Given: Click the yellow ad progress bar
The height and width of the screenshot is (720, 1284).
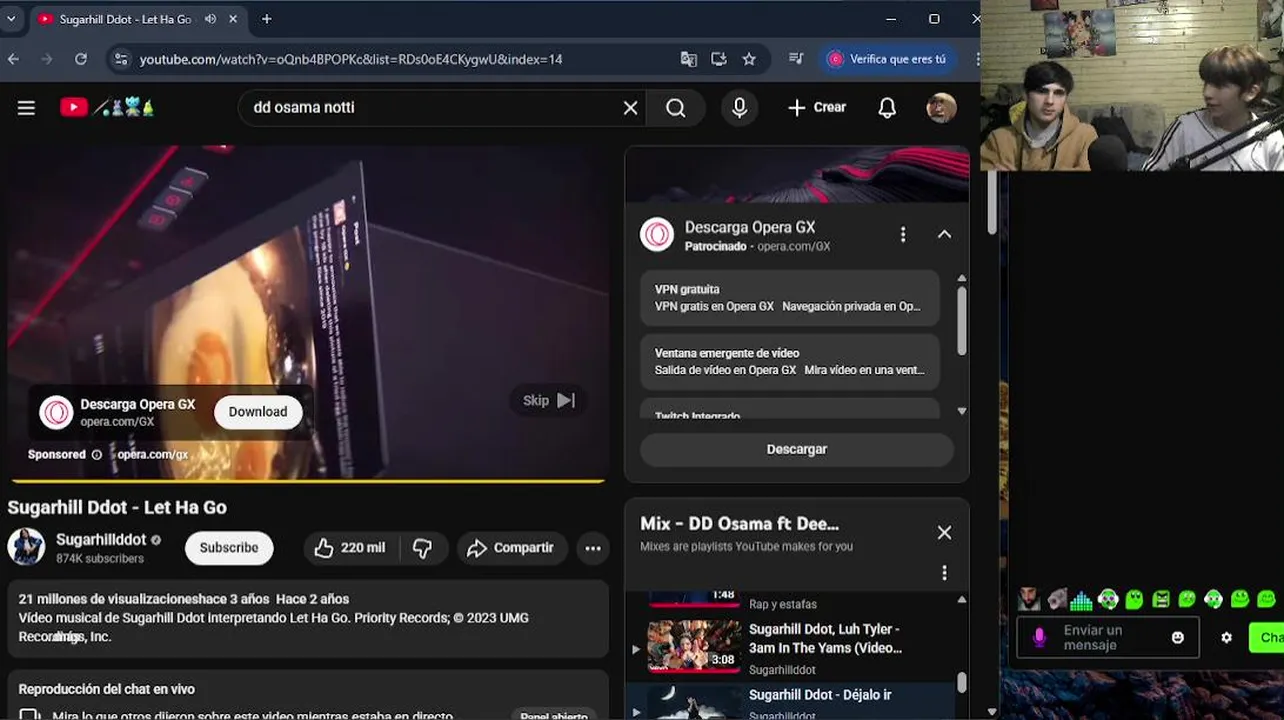Looking at the screenshot, I should coord(306,481).
